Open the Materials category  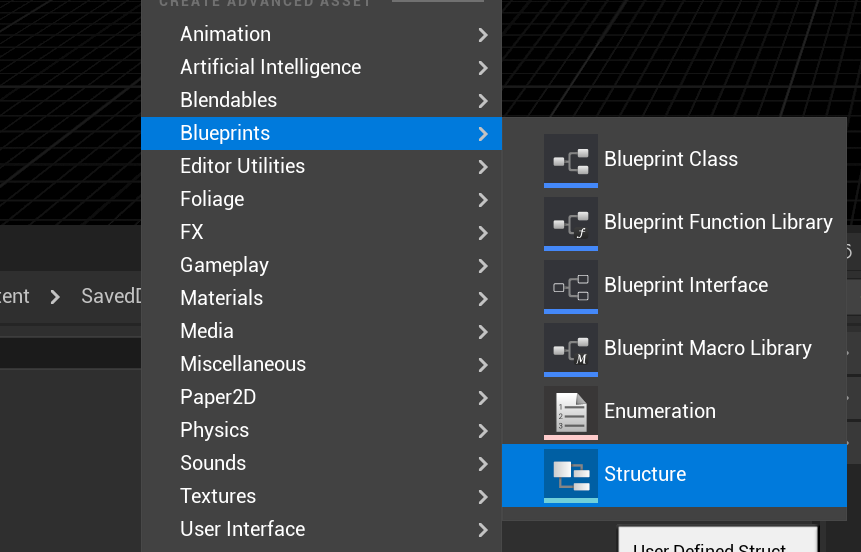coord(321,298)
